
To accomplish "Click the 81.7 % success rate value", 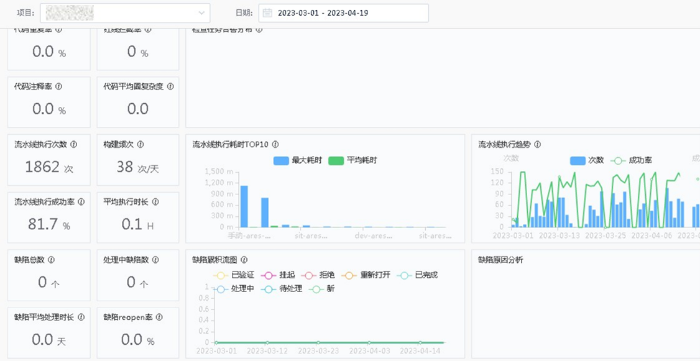I will coord(49,224).
